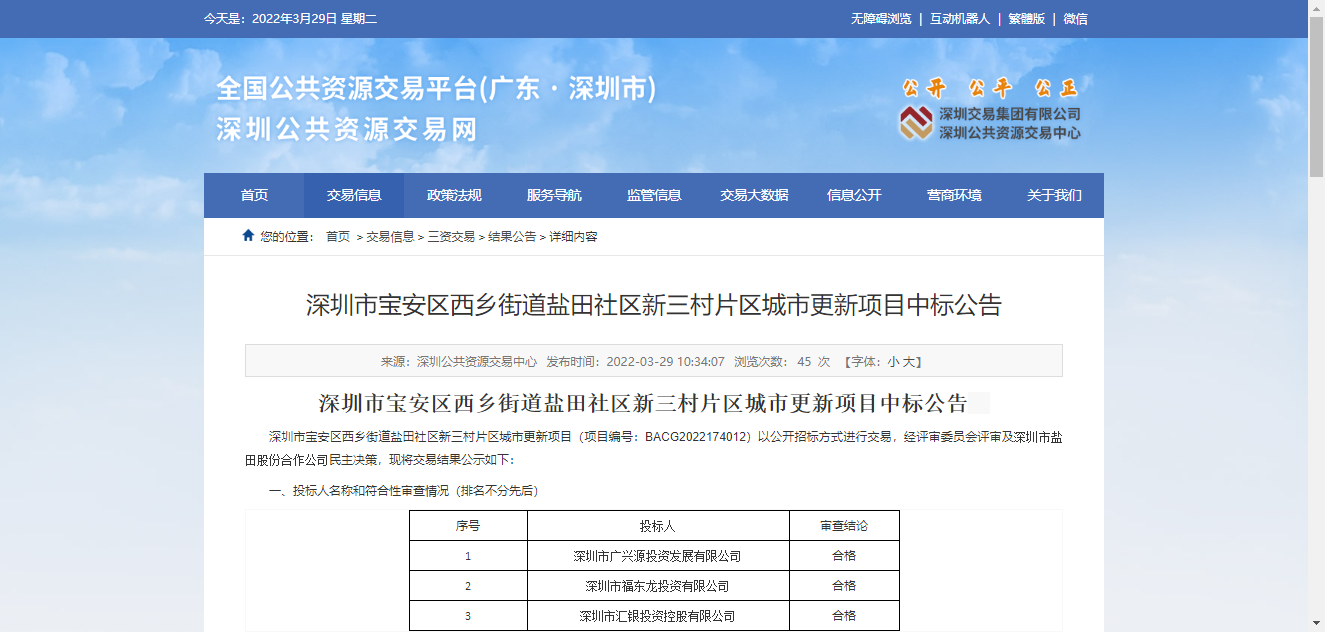1325x632 pixels.
Task: Navigate to 结果公告 via the breadcrumb
Action: tap(512, 237)
